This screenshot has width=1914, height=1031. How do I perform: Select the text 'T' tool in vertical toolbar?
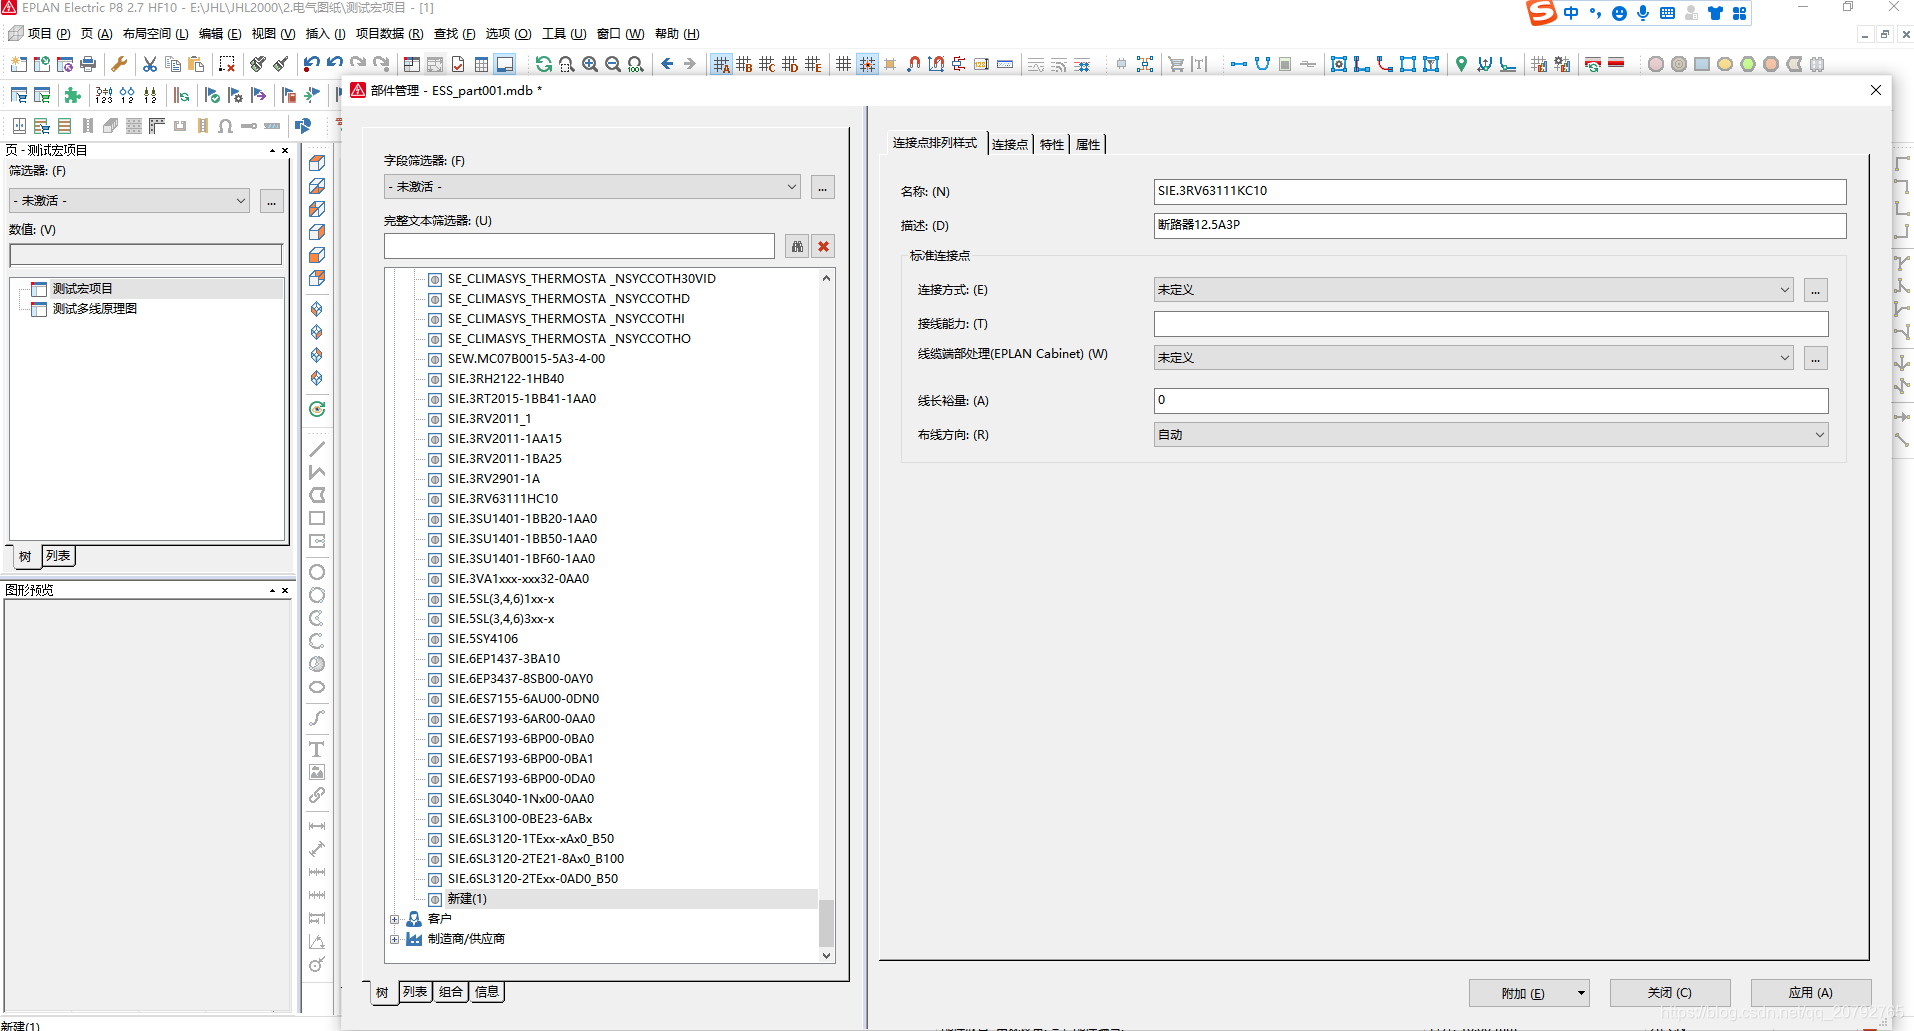(x=317, y=749)
